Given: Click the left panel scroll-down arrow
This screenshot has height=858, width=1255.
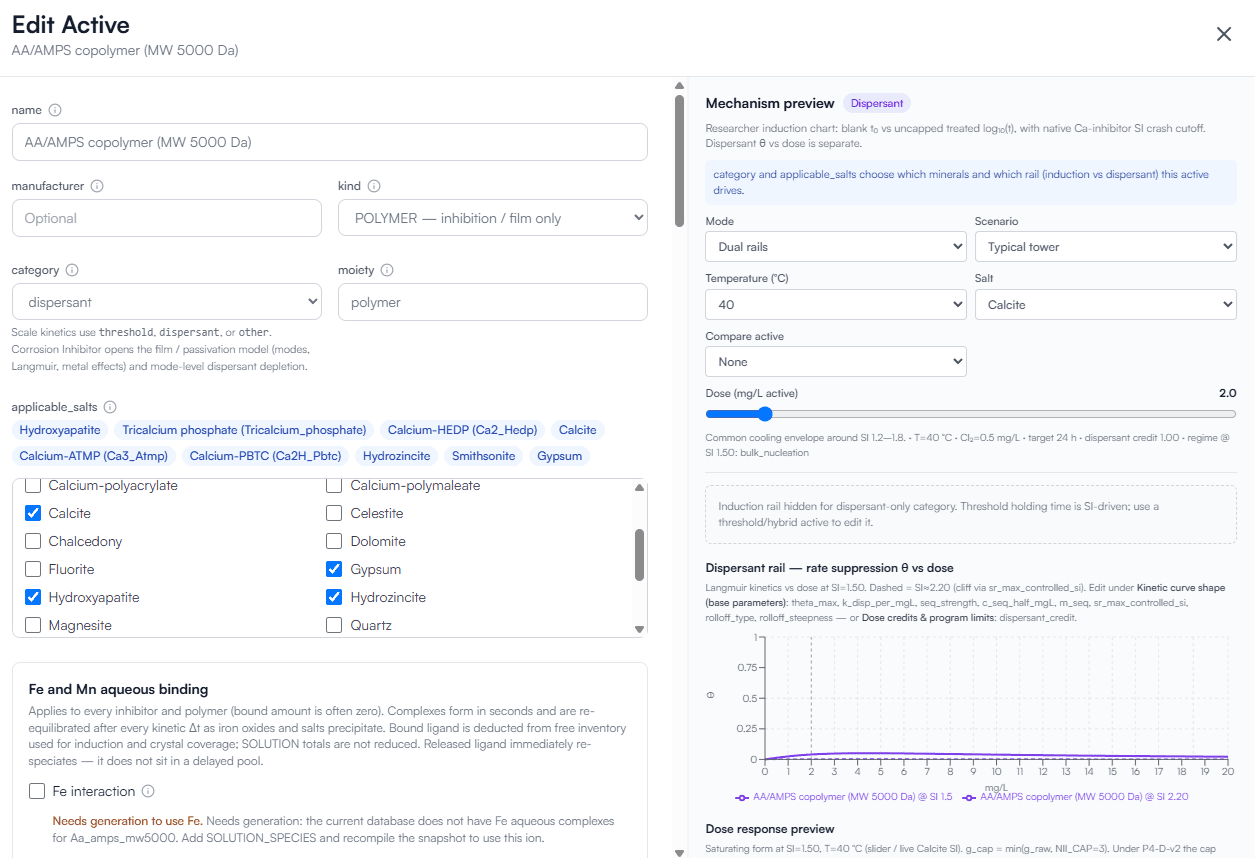Looking at the screenshot, I should [x=680, y=852].
